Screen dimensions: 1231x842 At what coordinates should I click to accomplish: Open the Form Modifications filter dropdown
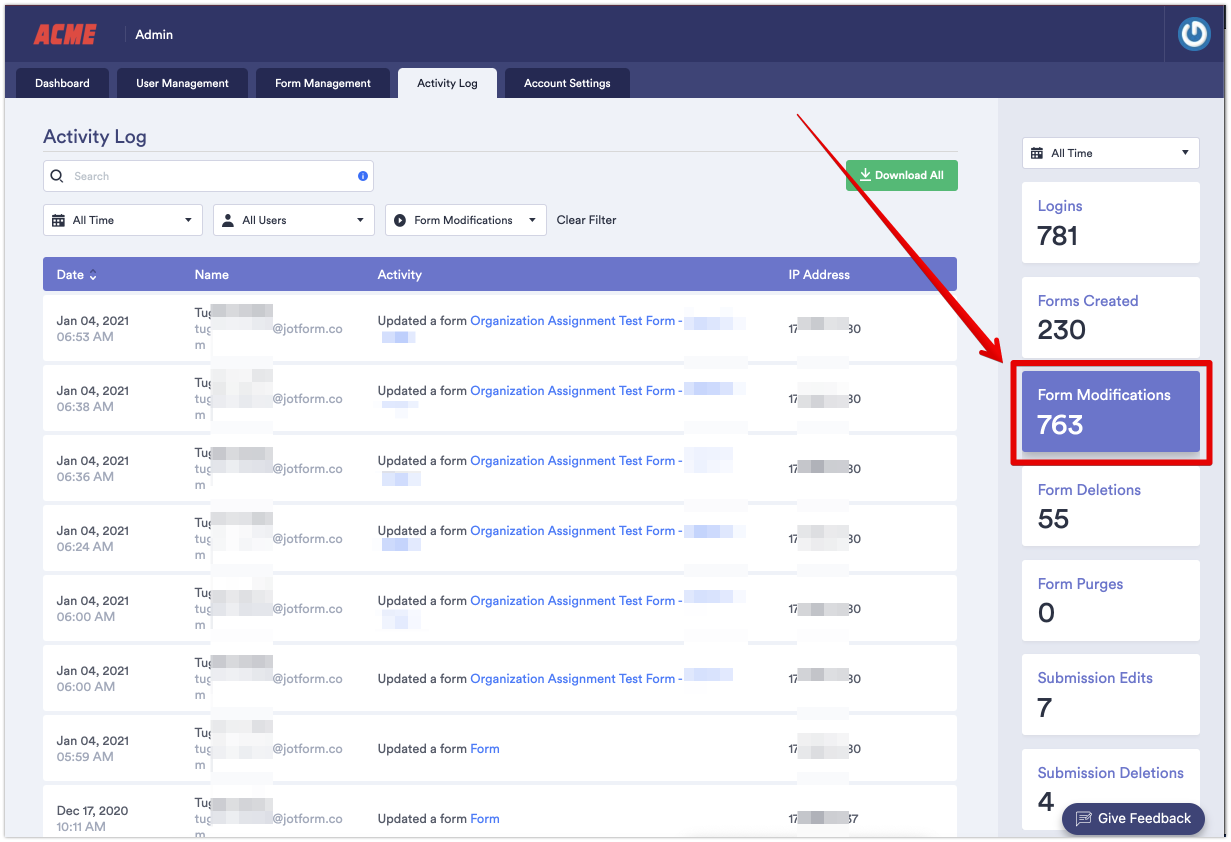click(x=466, y=220)
